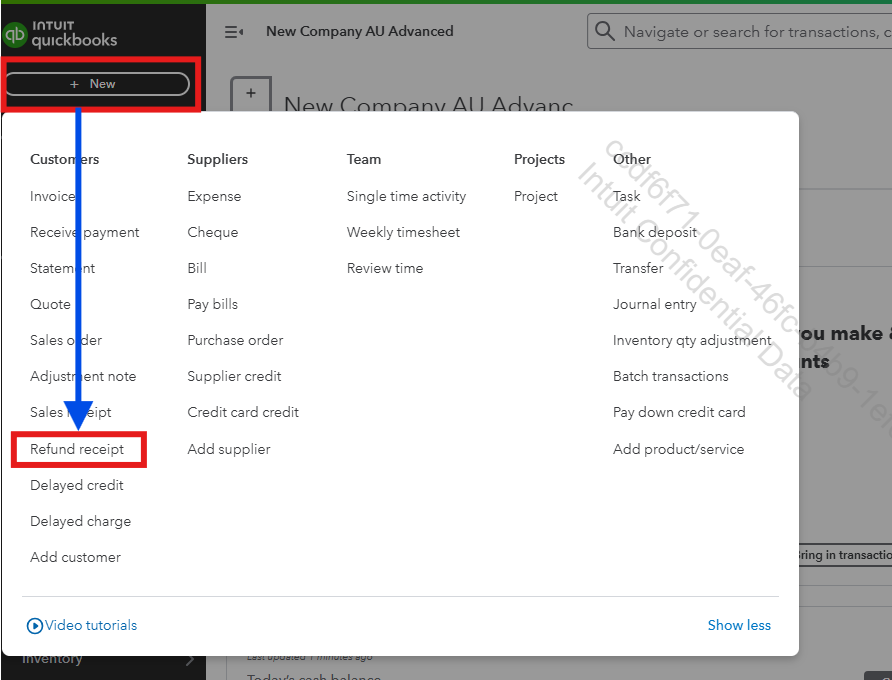The height and width of the screenshot is (680, 892).
Task: Select Quote in Customers column
Action: point(50,304)
